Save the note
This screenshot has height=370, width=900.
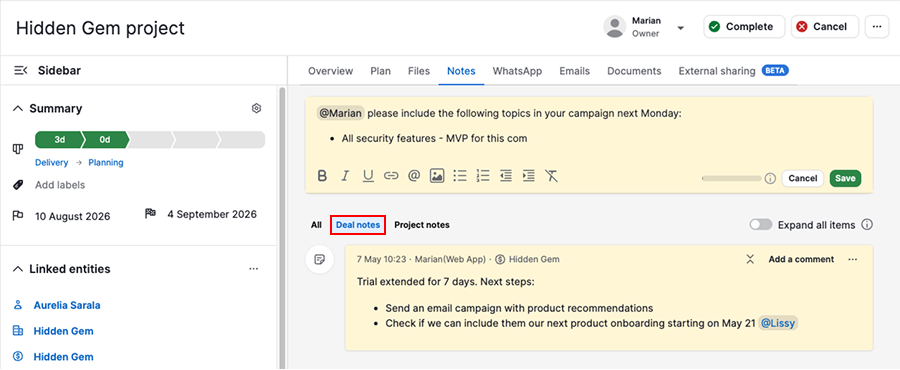click(x=845, y=178)
